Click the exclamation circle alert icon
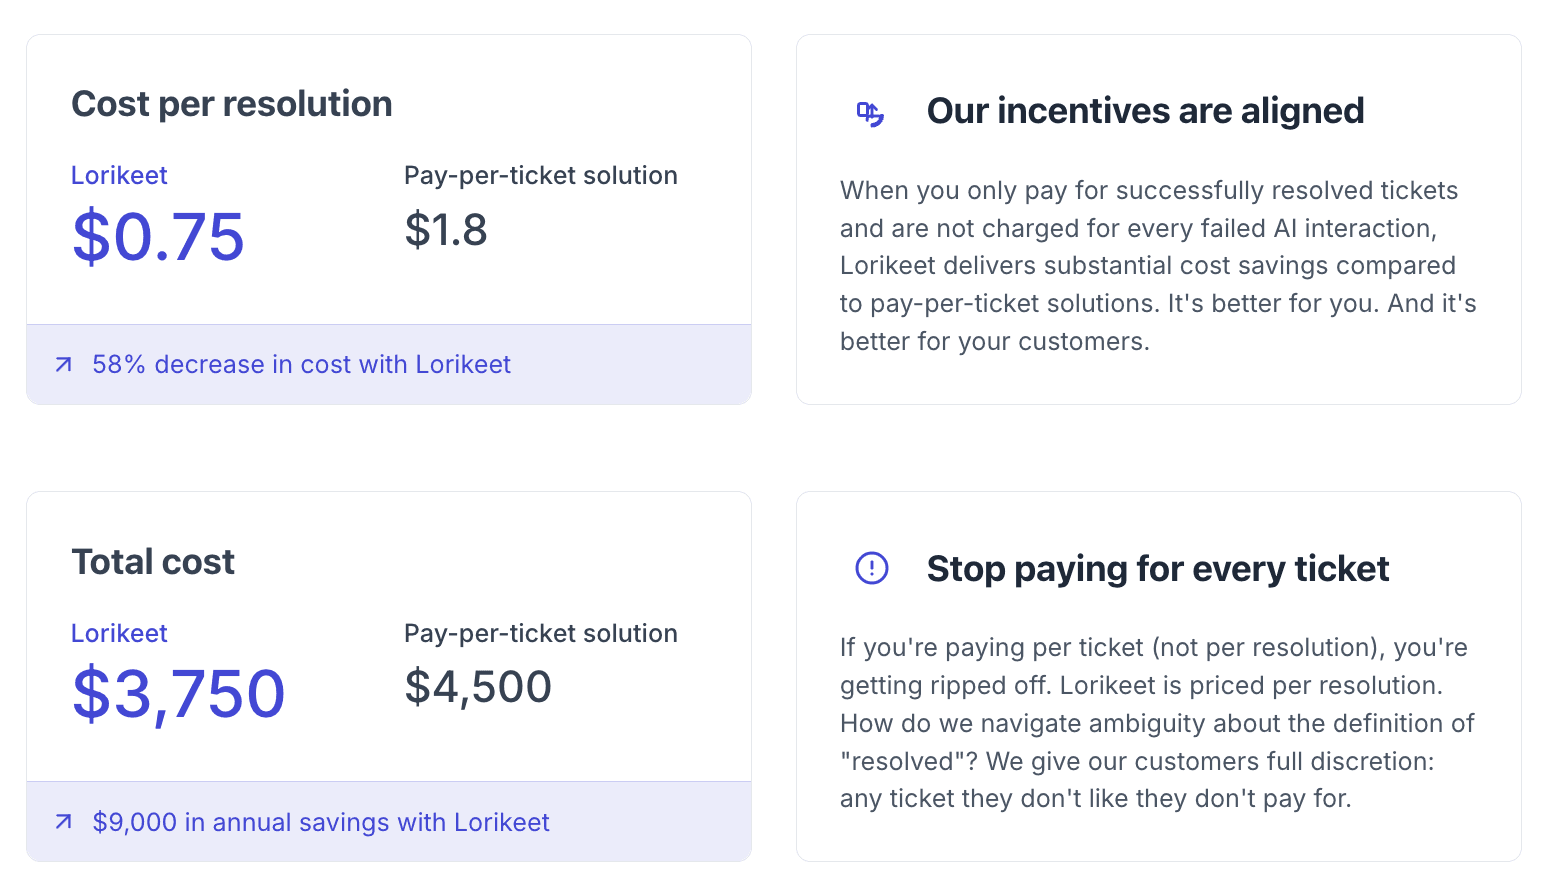Viewport: 1560px width, 888px height. pos(872,568)
